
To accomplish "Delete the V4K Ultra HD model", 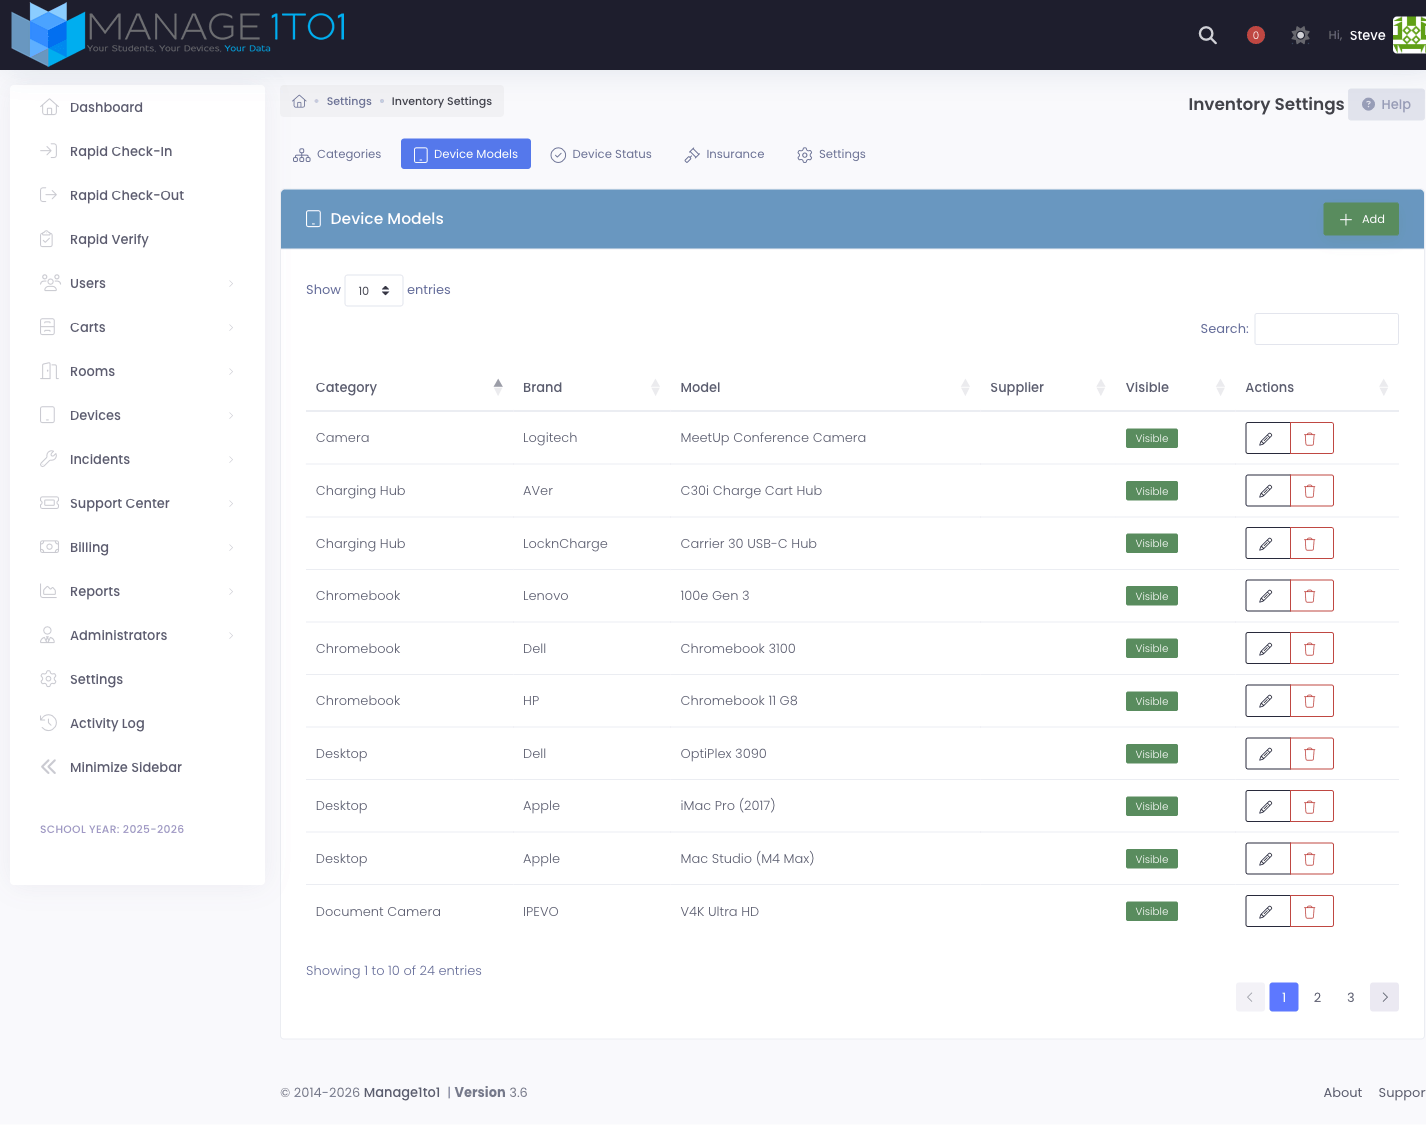I will 1311,911.
